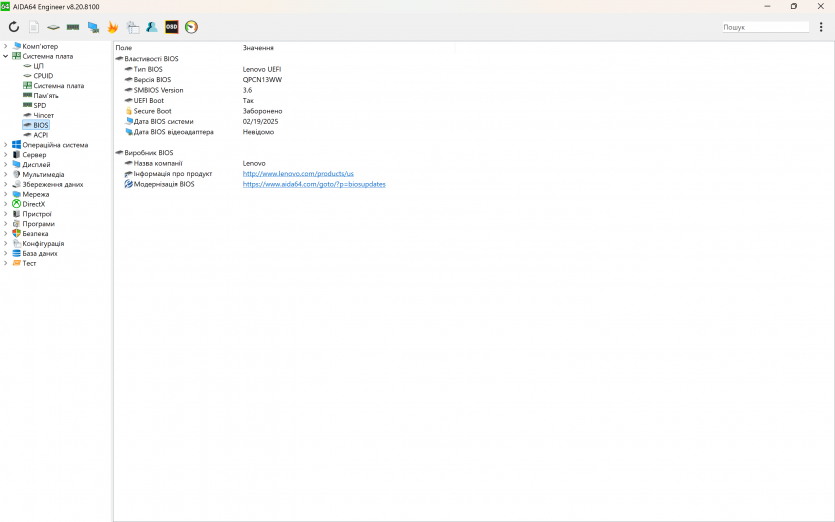Open the aida64.com biosupdates link
This screenshot has width=835, height=522.
314,184
